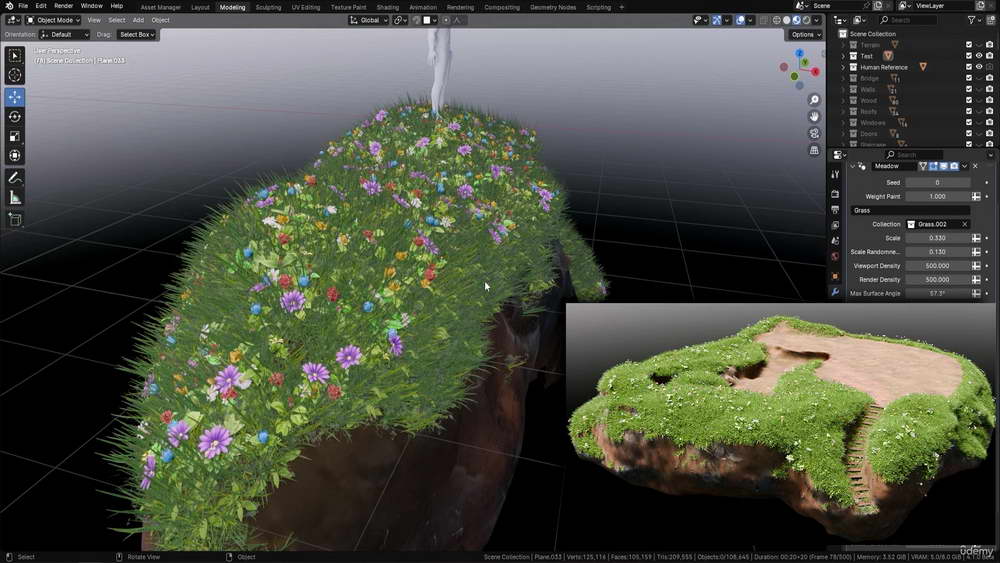Toggle camera view icon in viewport
This screenshot has height=563, width=1000.
point(814,133)
